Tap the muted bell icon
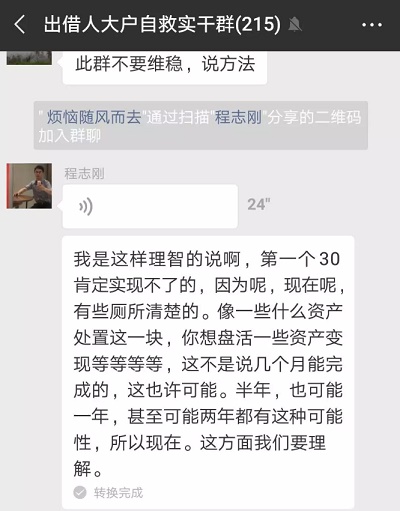Viewport: 400px width, 511px height. [294, 25]
